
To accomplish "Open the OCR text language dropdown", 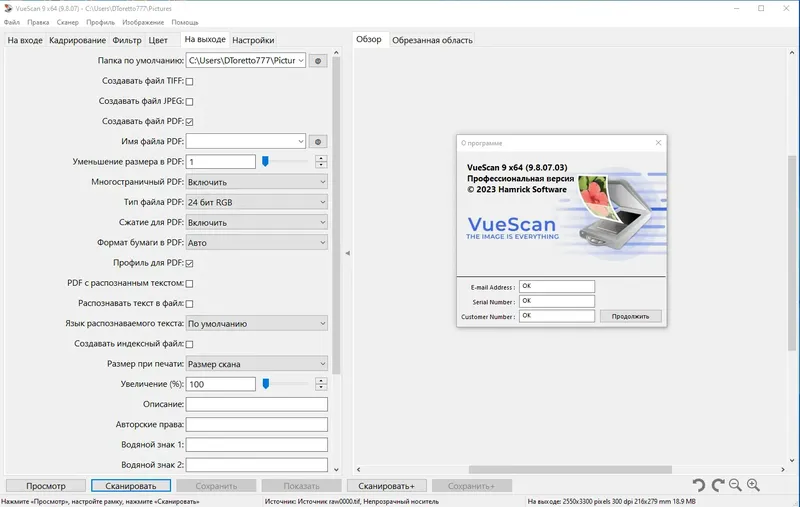I will 257,323.
